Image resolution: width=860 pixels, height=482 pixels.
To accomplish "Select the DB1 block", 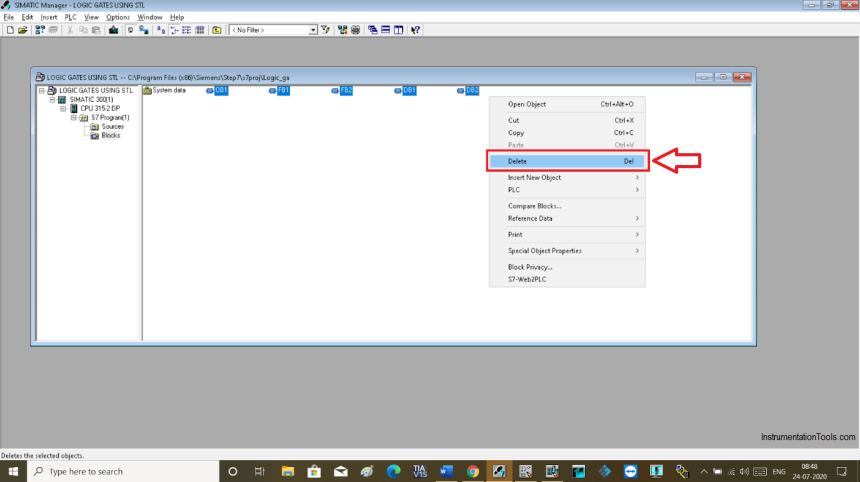I will coord(405,90).
